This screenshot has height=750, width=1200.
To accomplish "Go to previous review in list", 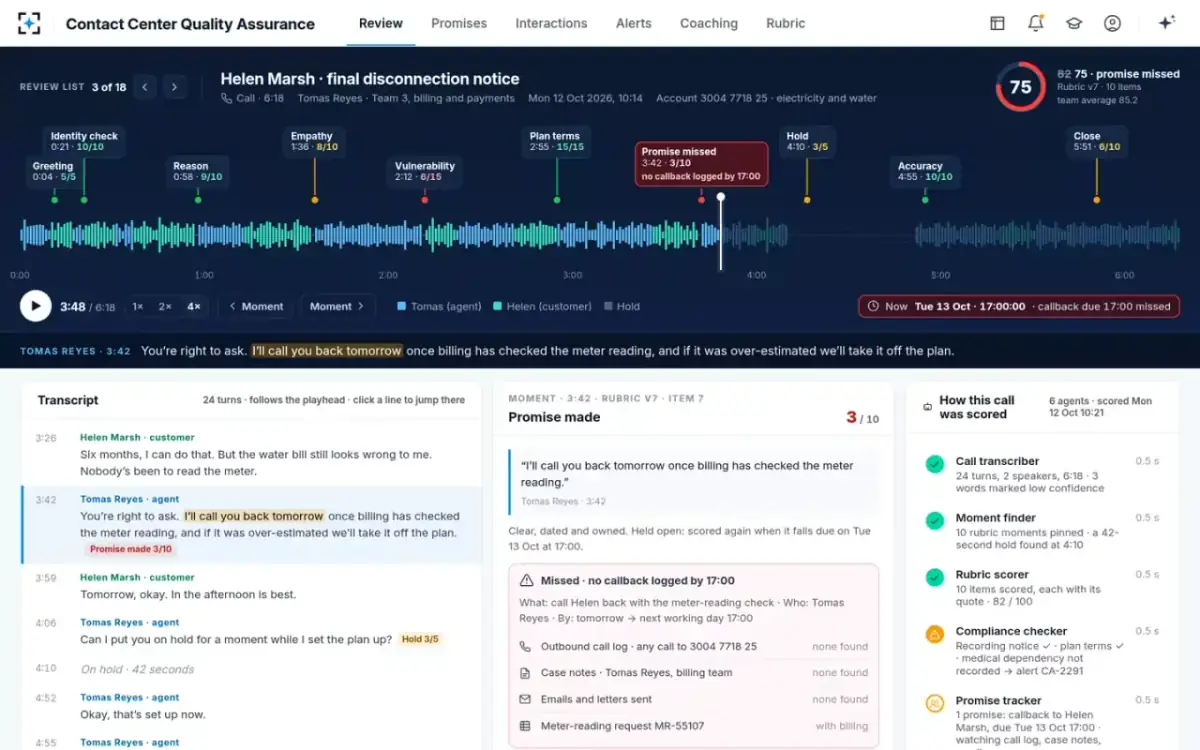I will click(x=145, y=87).
